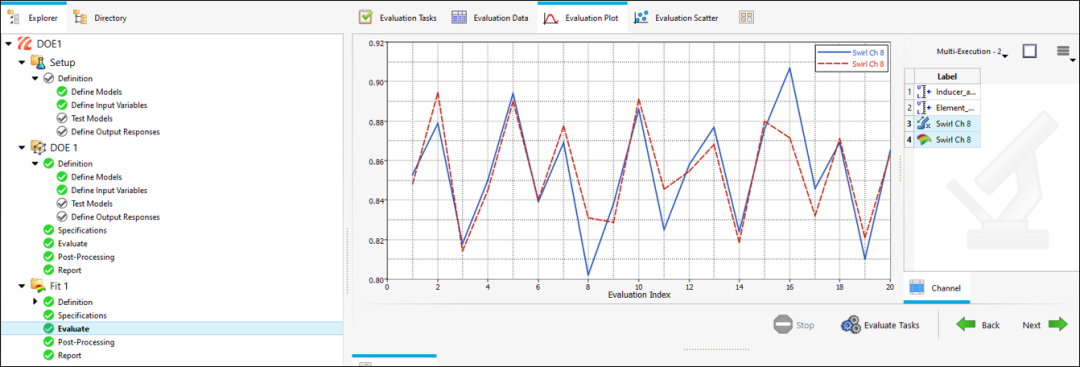Click green check beside Define Models under Setup
Screen dimensions: 1080x367
(62, 92)
